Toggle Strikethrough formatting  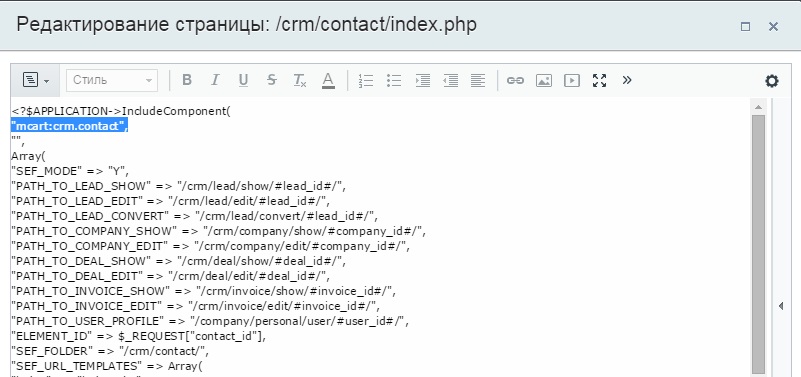click(272, 80)
